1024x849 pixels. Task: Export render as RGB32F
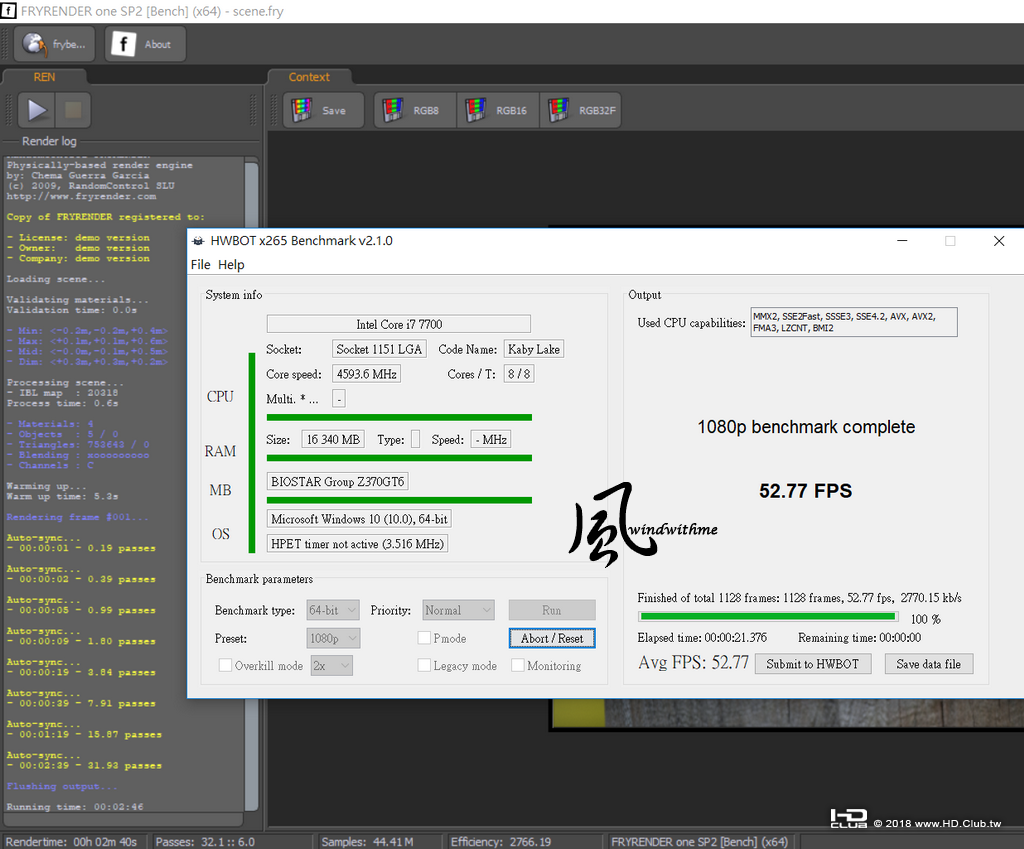(581, 110)
